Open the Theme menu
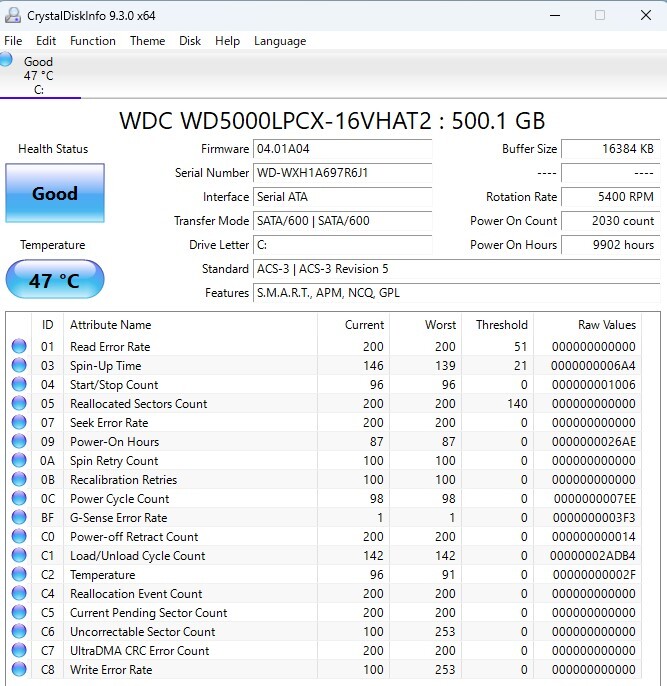Viewport: 667px width, 686px height. pyautogui.click(x=147, y=41)
